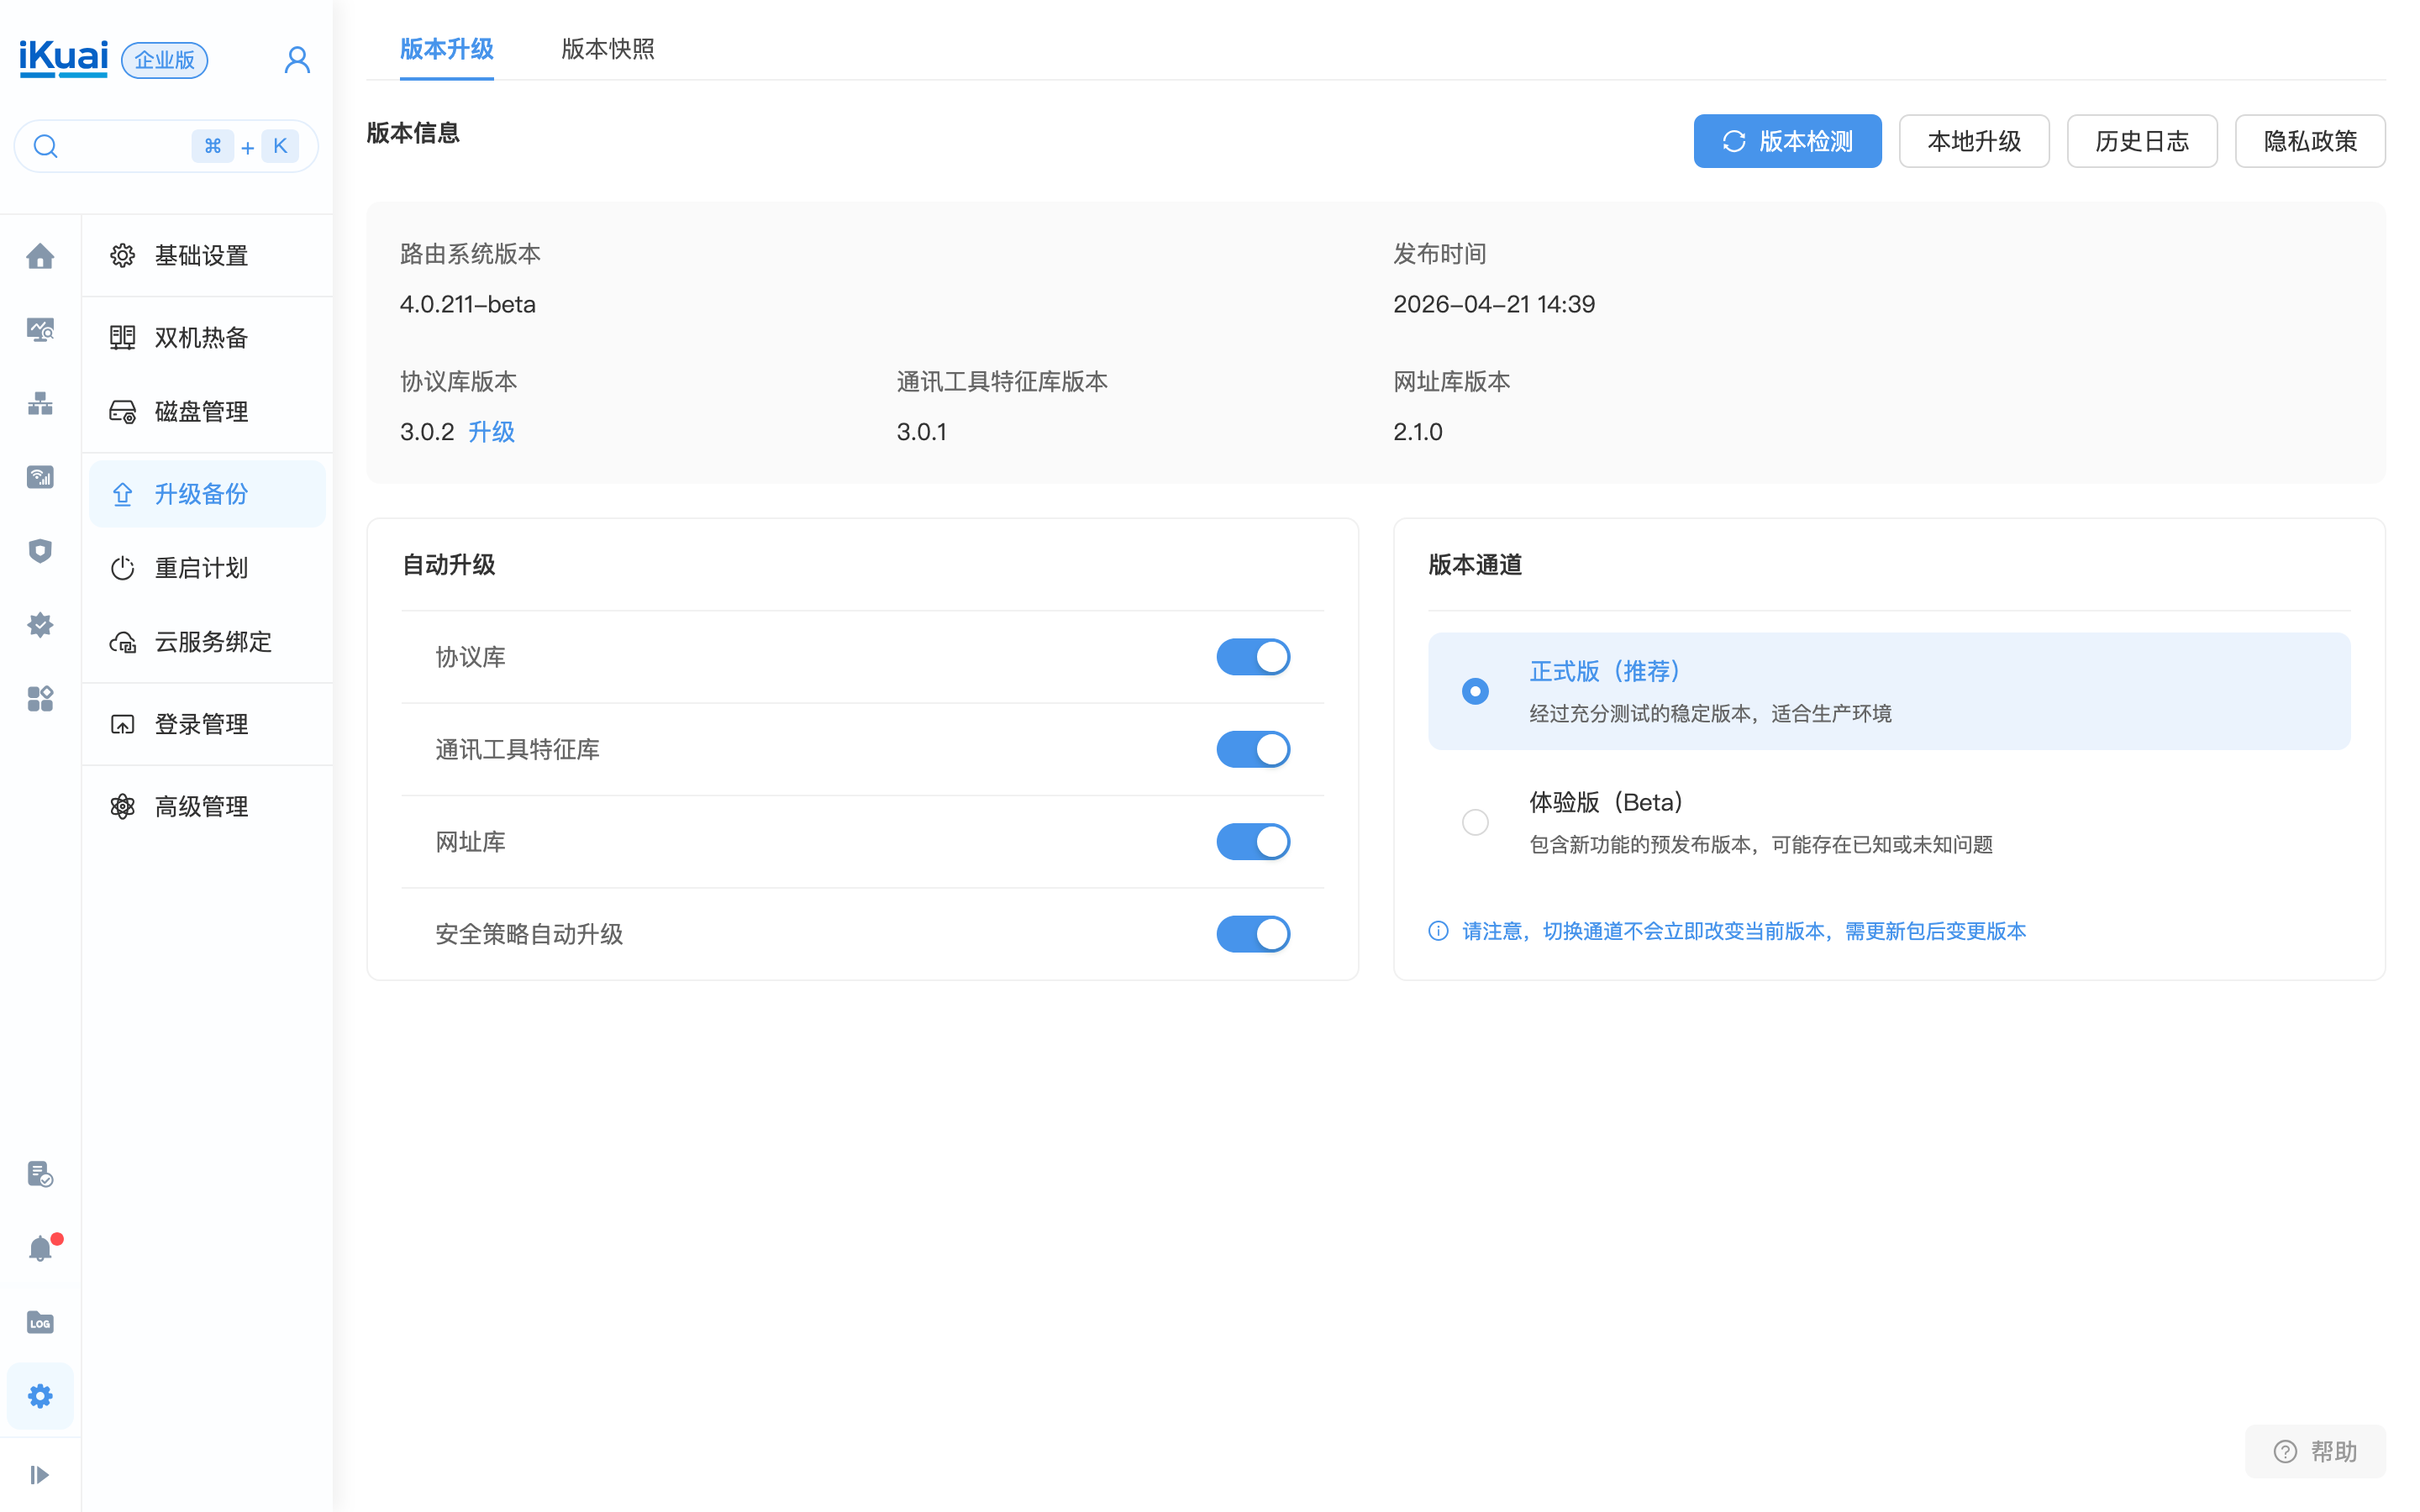2420x1512 pixels.
Task: Click the home icon in left rail
Action: click(x=40, y=256)
